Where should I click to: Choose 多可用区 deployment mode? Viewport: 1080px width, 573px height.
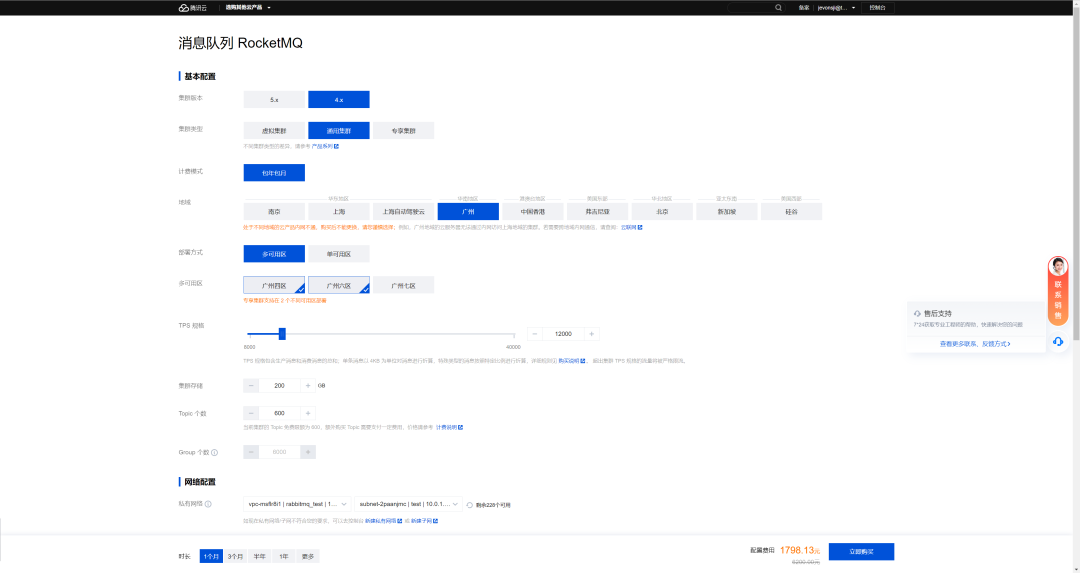274,254
